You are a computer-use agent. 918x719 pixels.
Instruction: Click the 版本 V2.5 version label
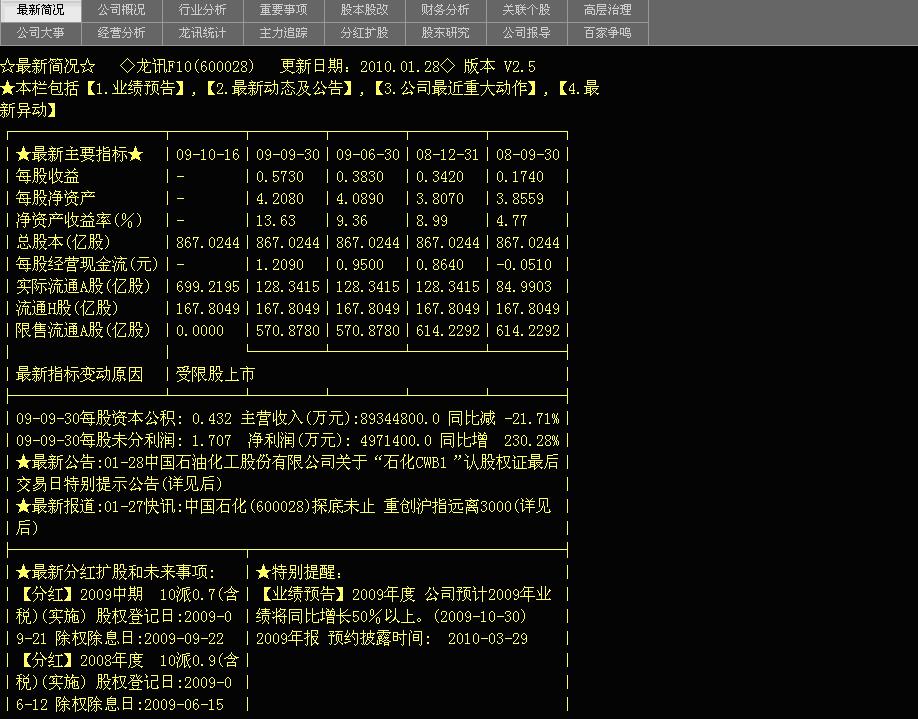tap(499, 67)
